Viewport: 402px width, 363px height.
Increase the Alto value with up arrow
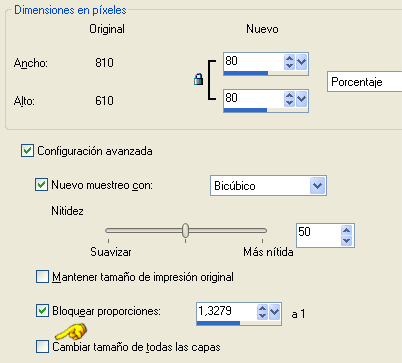pyautogui.click(x=289, y=95)
